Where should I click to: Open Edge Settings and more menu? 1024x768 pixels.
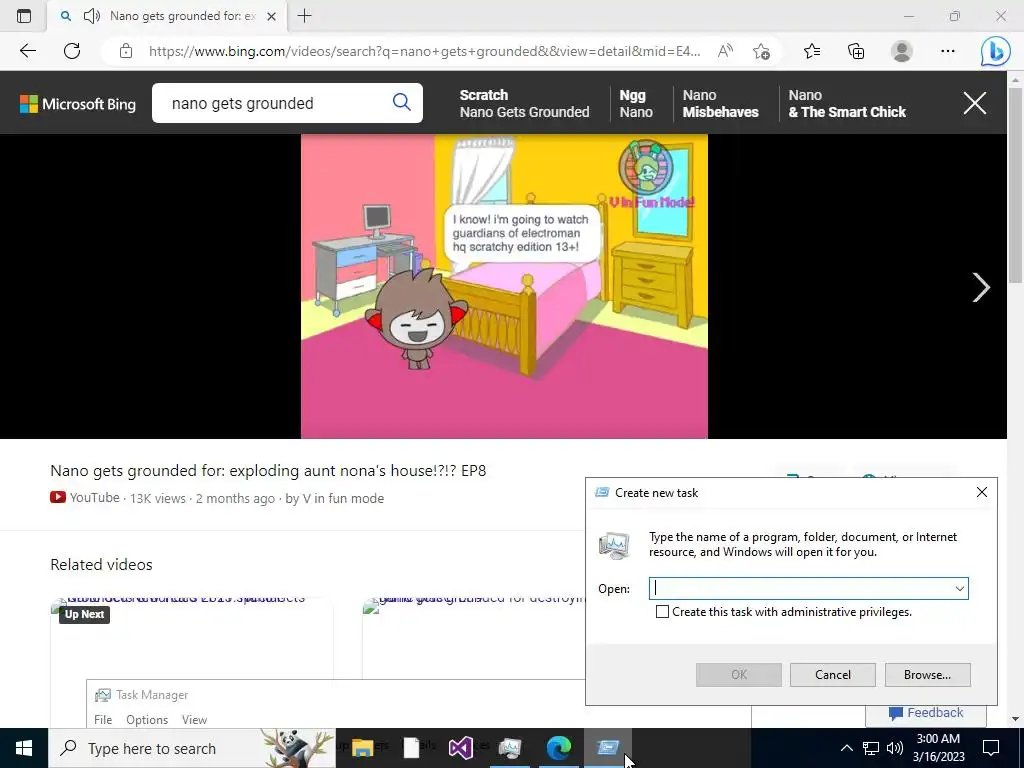coord(948,51)
